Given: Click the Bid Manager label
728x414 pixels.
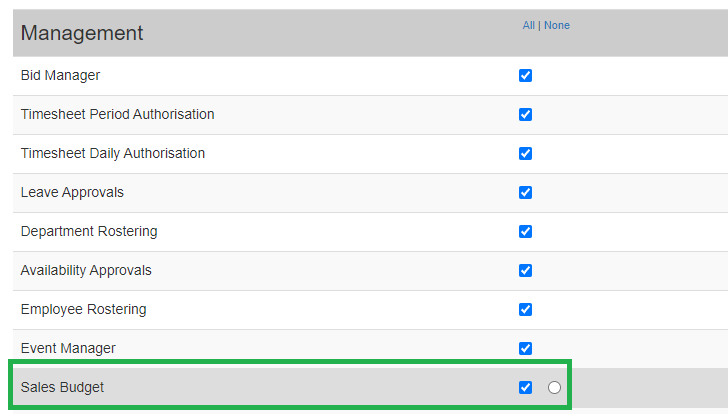Looking at the screenshot, I should (x=60, y=75).
